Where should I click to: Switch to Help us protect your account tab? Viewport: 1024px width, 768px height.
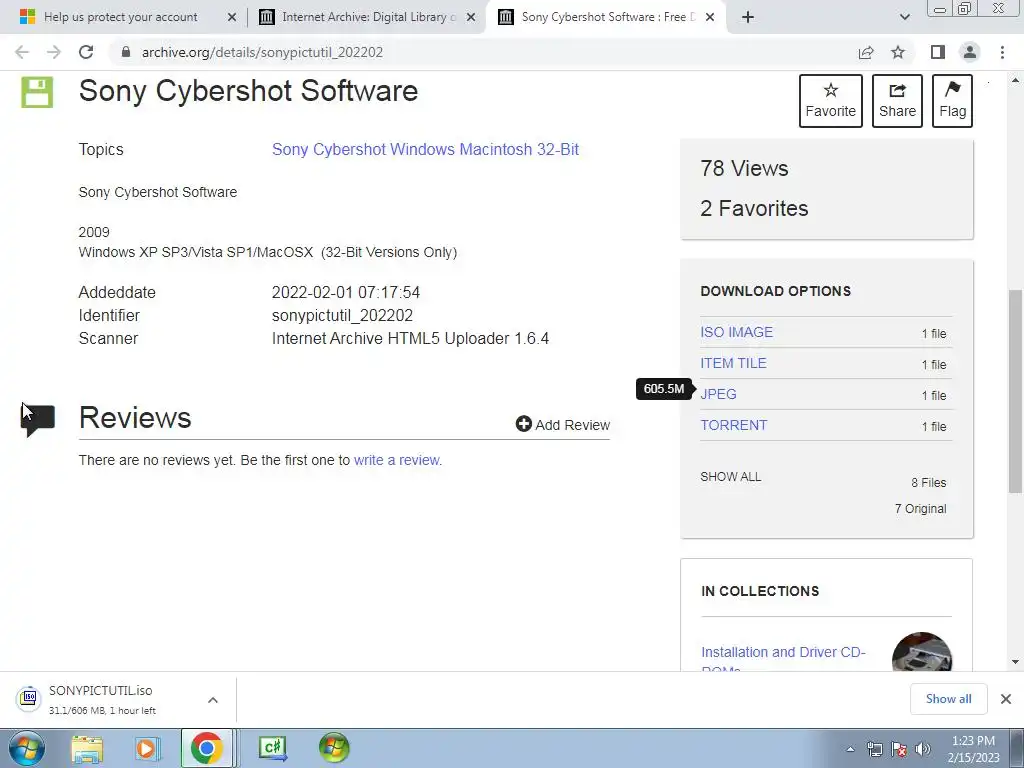(120, 17)
